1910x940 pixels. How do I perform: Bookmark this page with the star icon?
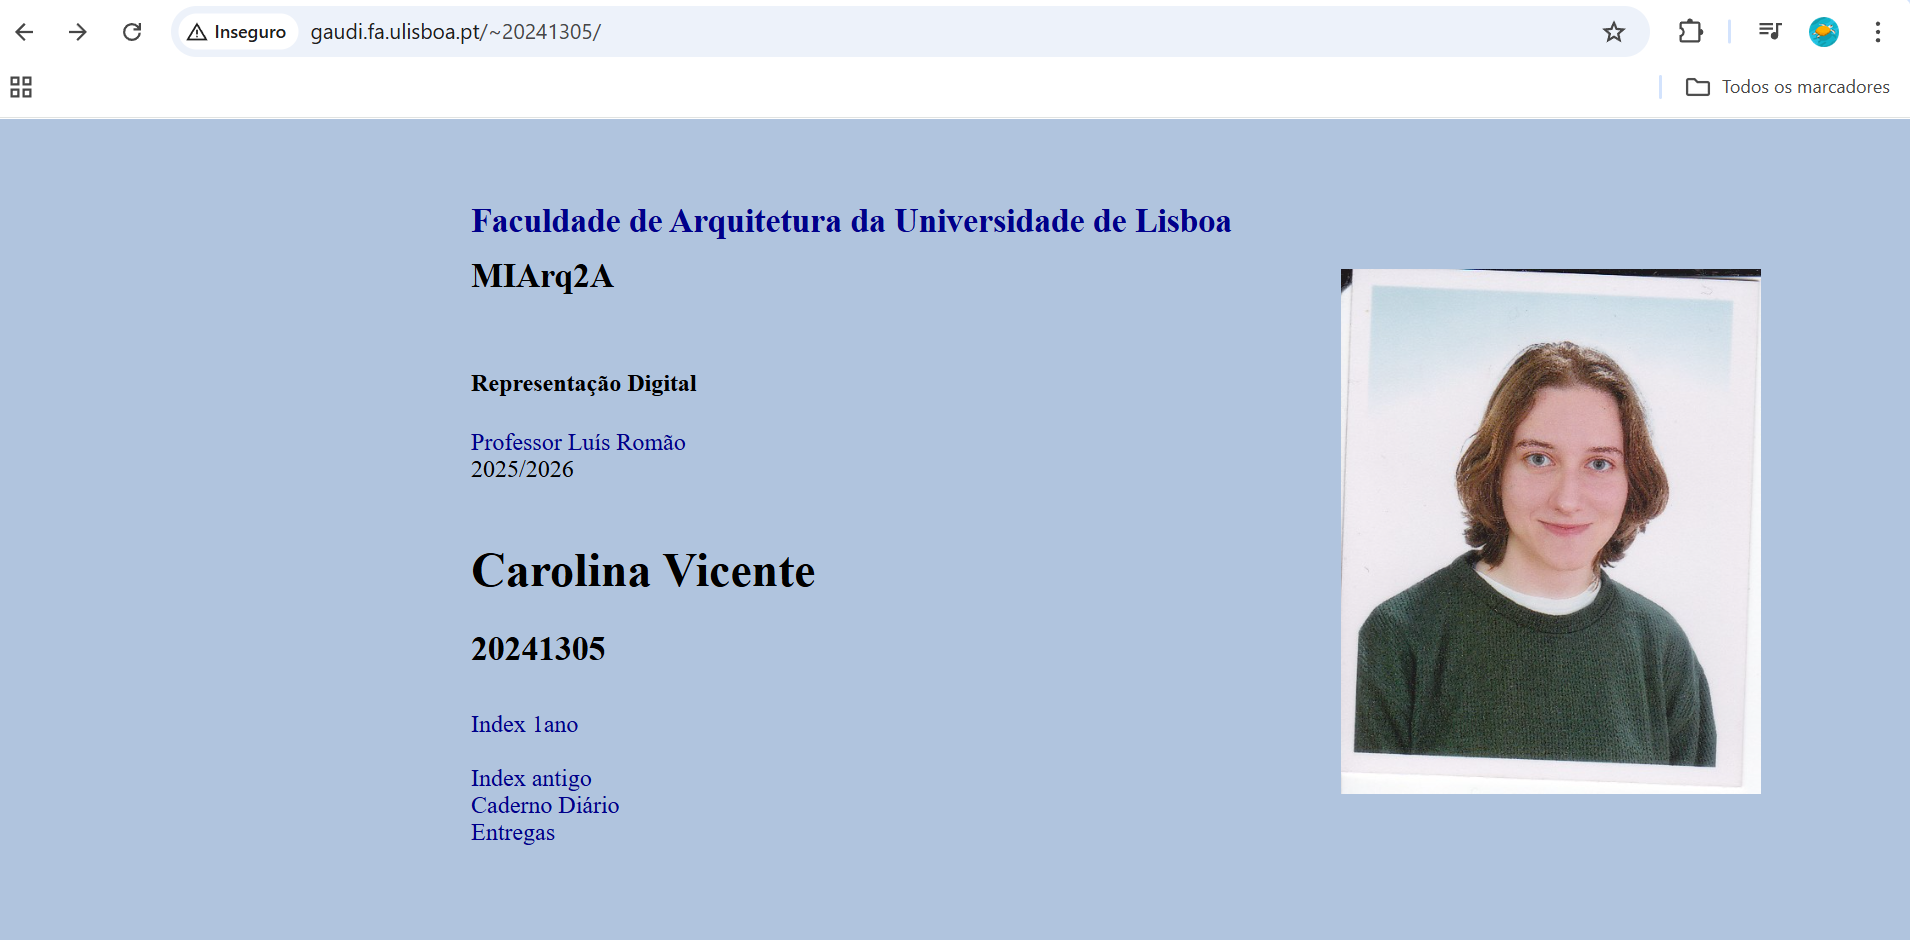[x=1613, y=32]
